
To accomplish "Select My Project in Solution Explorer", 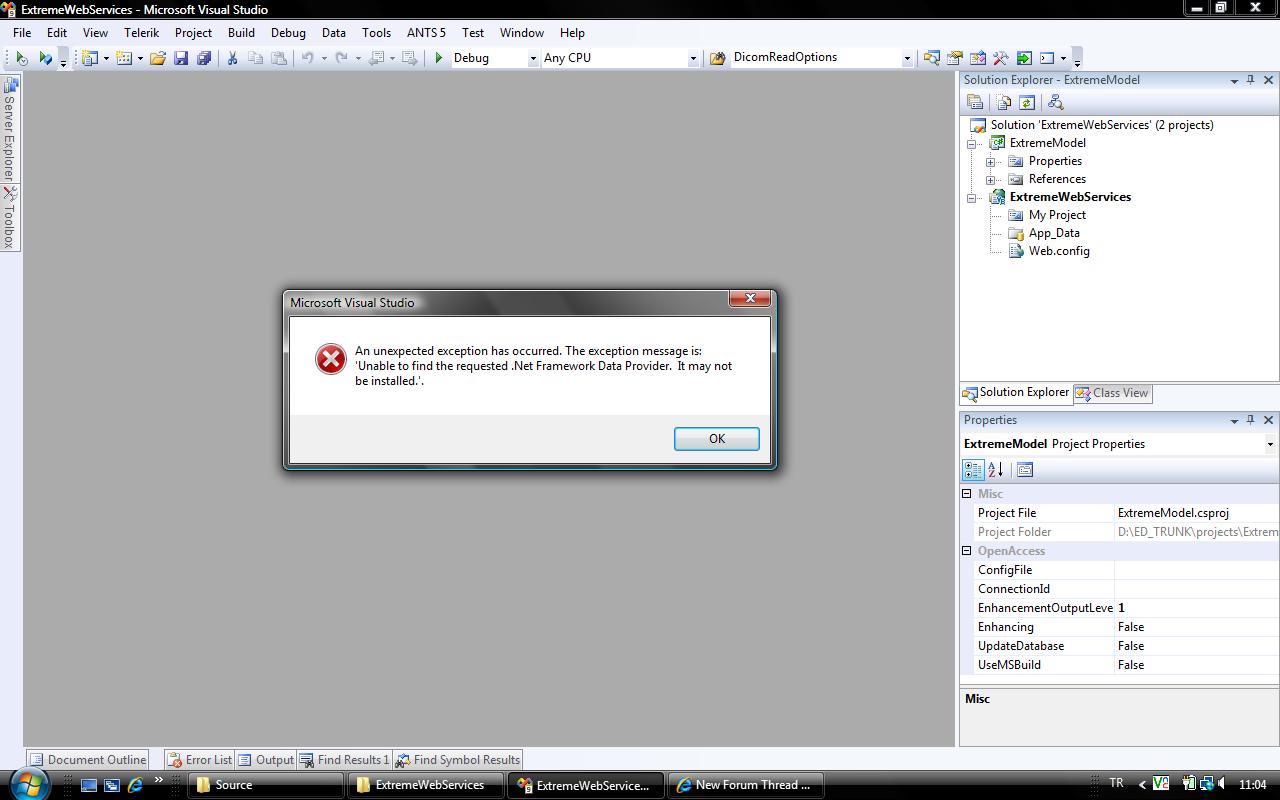I will 1057,215.
